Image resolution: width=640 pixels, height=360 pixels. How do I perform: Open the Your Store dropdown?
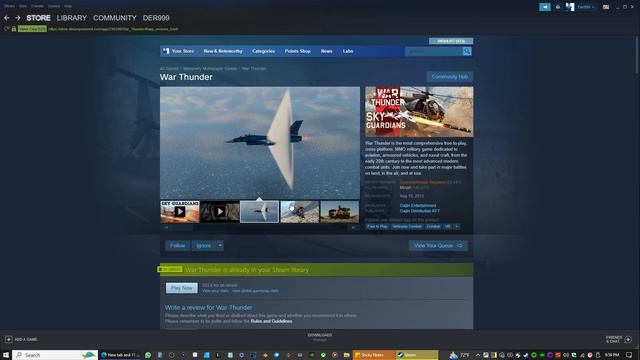pyautogui.click(x=182, y=51)
